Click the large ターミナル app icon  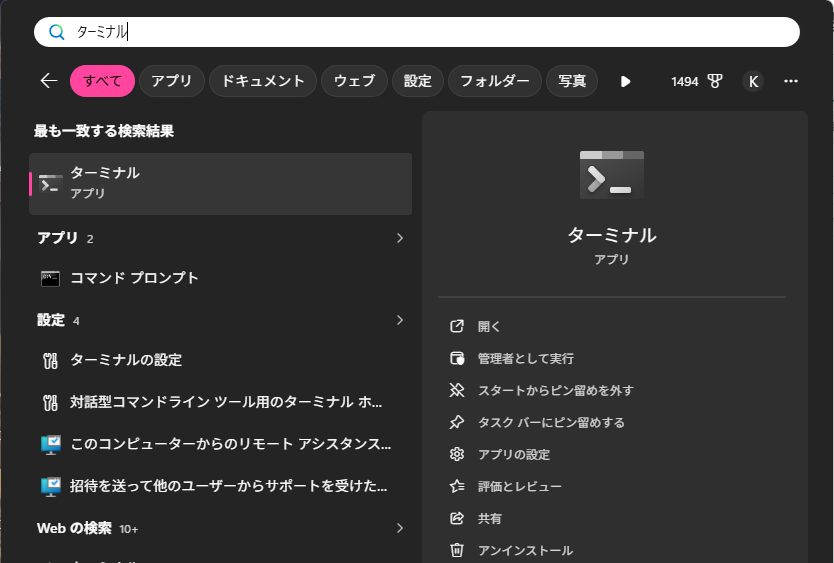point(611,175)
